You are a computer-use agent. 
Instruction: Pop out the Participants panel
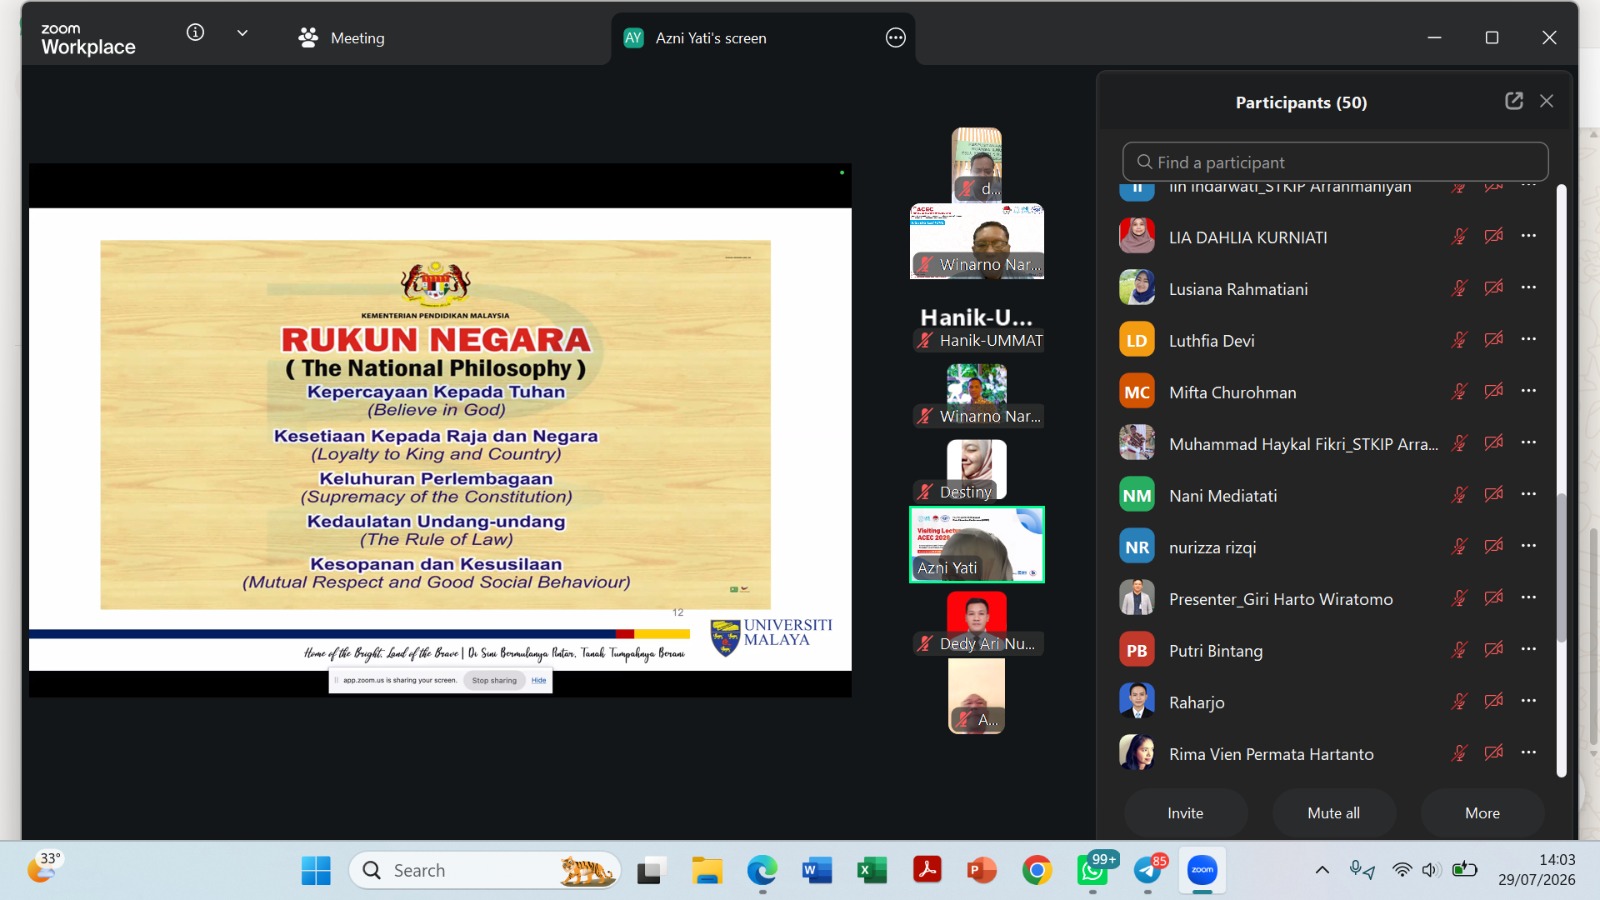pyautogui.click(x=1514, y=101)
